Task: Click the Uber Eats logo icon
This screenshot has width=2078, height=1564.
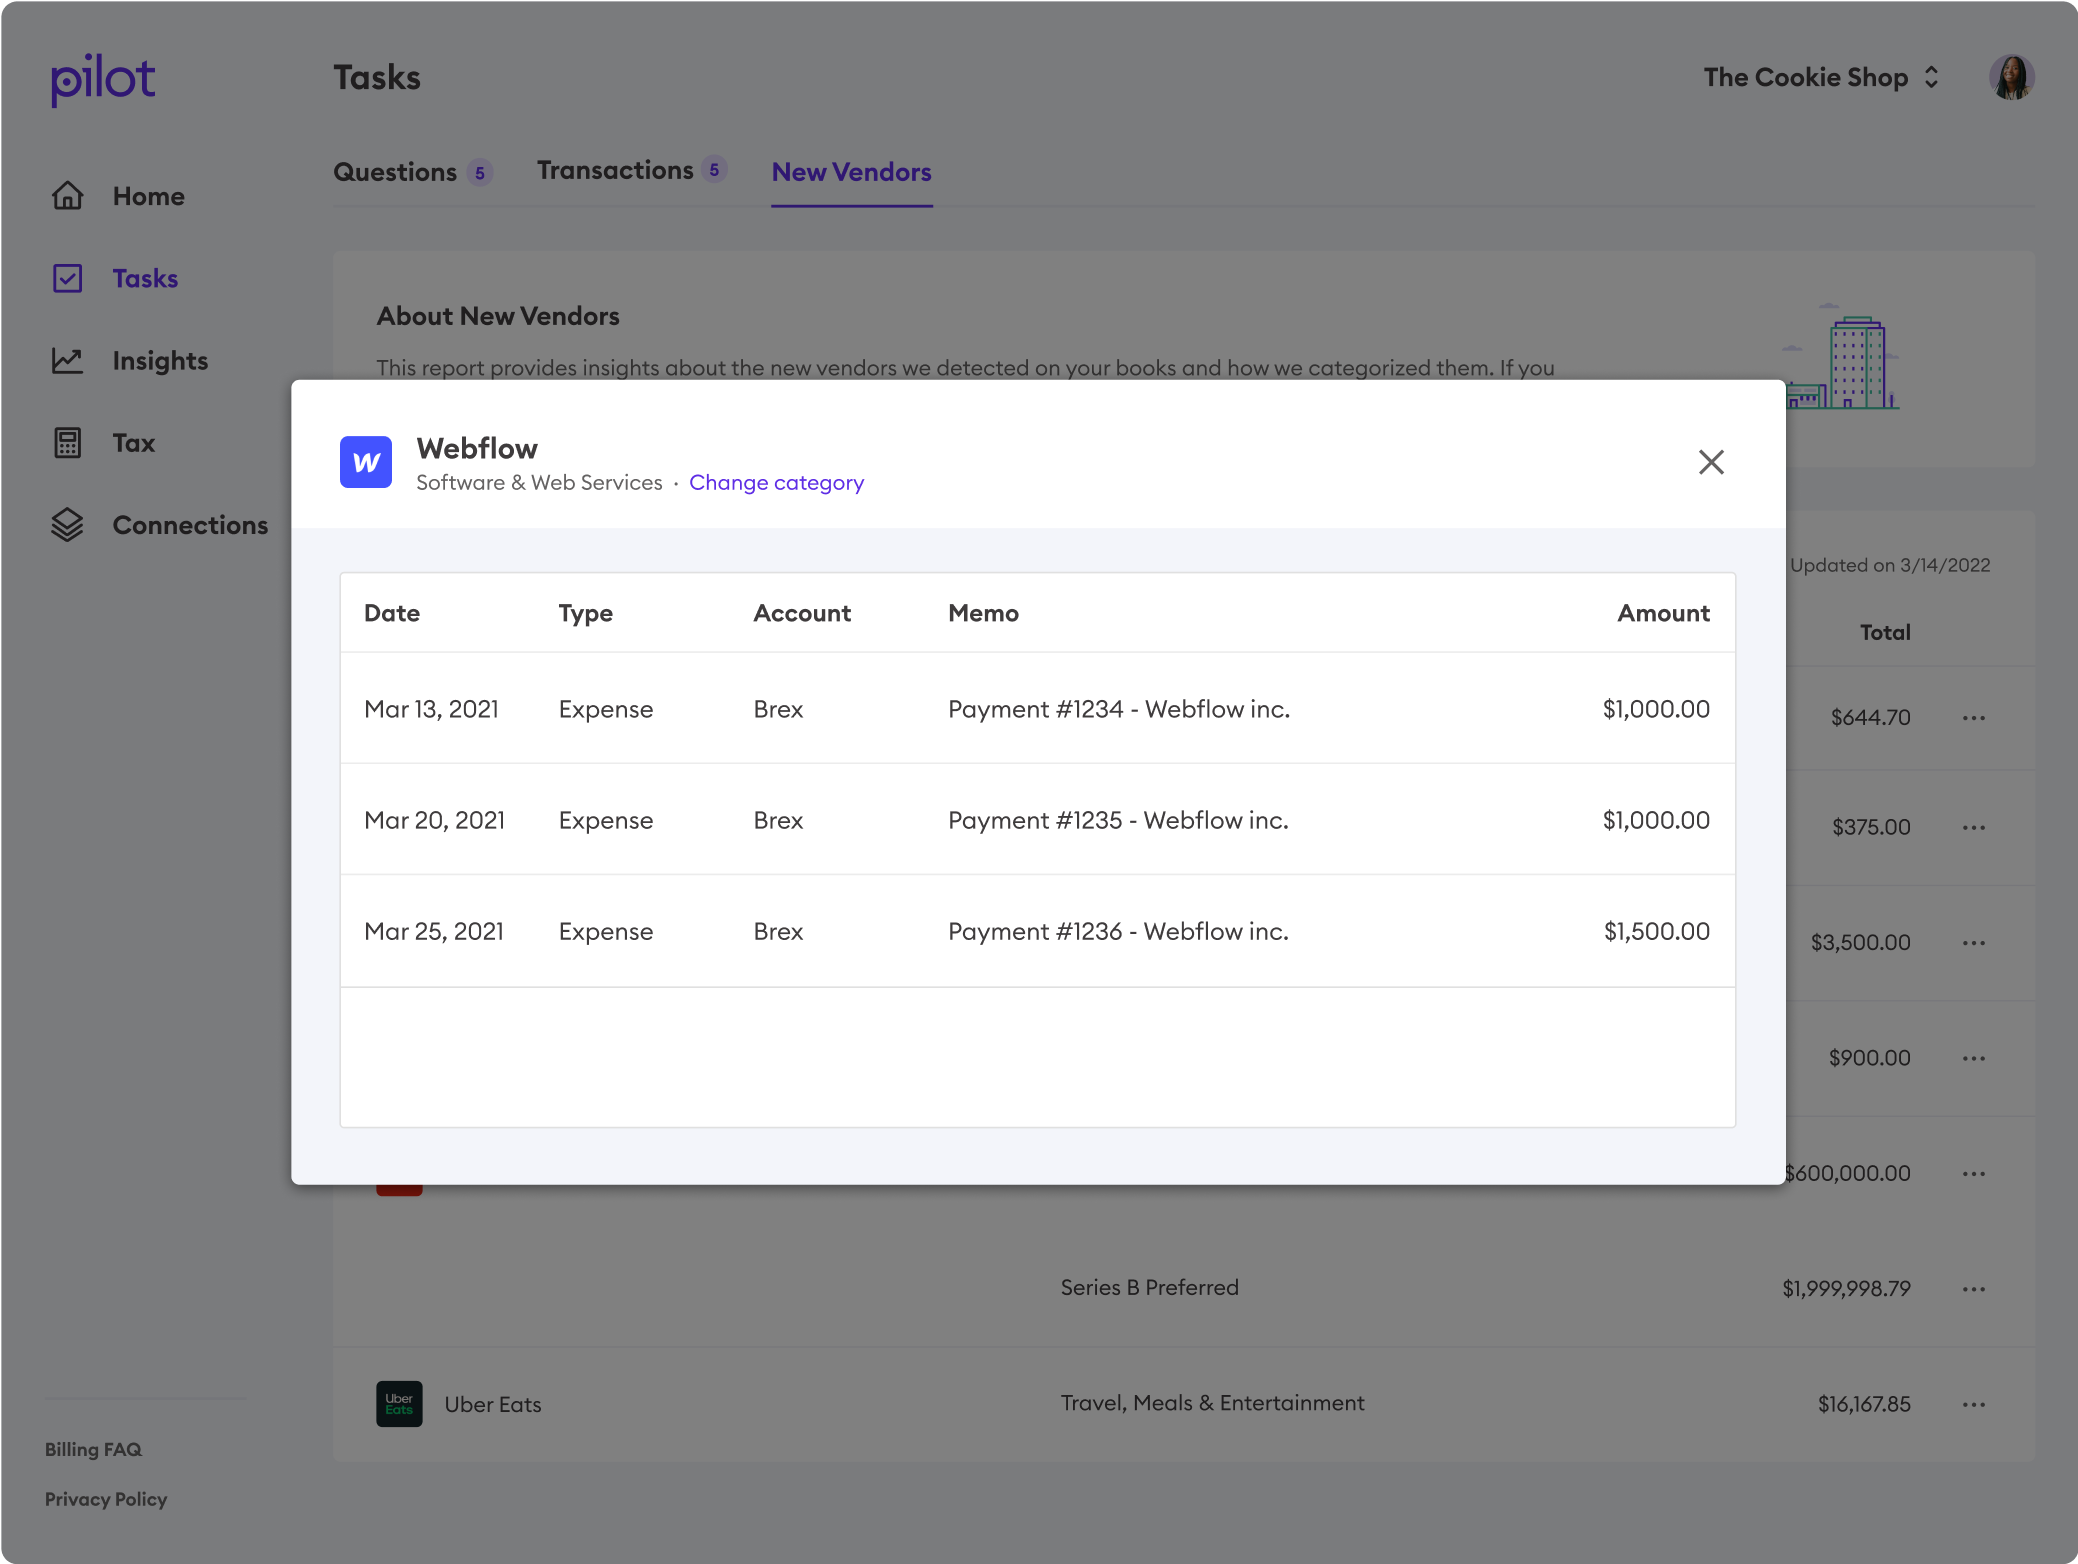Action: point(399,1404)
